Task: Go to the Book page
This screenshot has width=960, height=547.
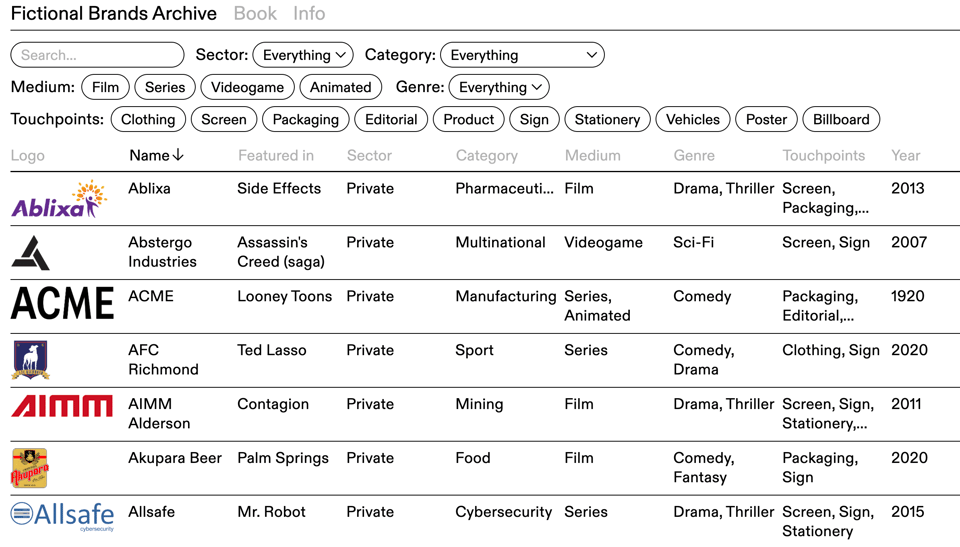Action: (x=255, y=14)
